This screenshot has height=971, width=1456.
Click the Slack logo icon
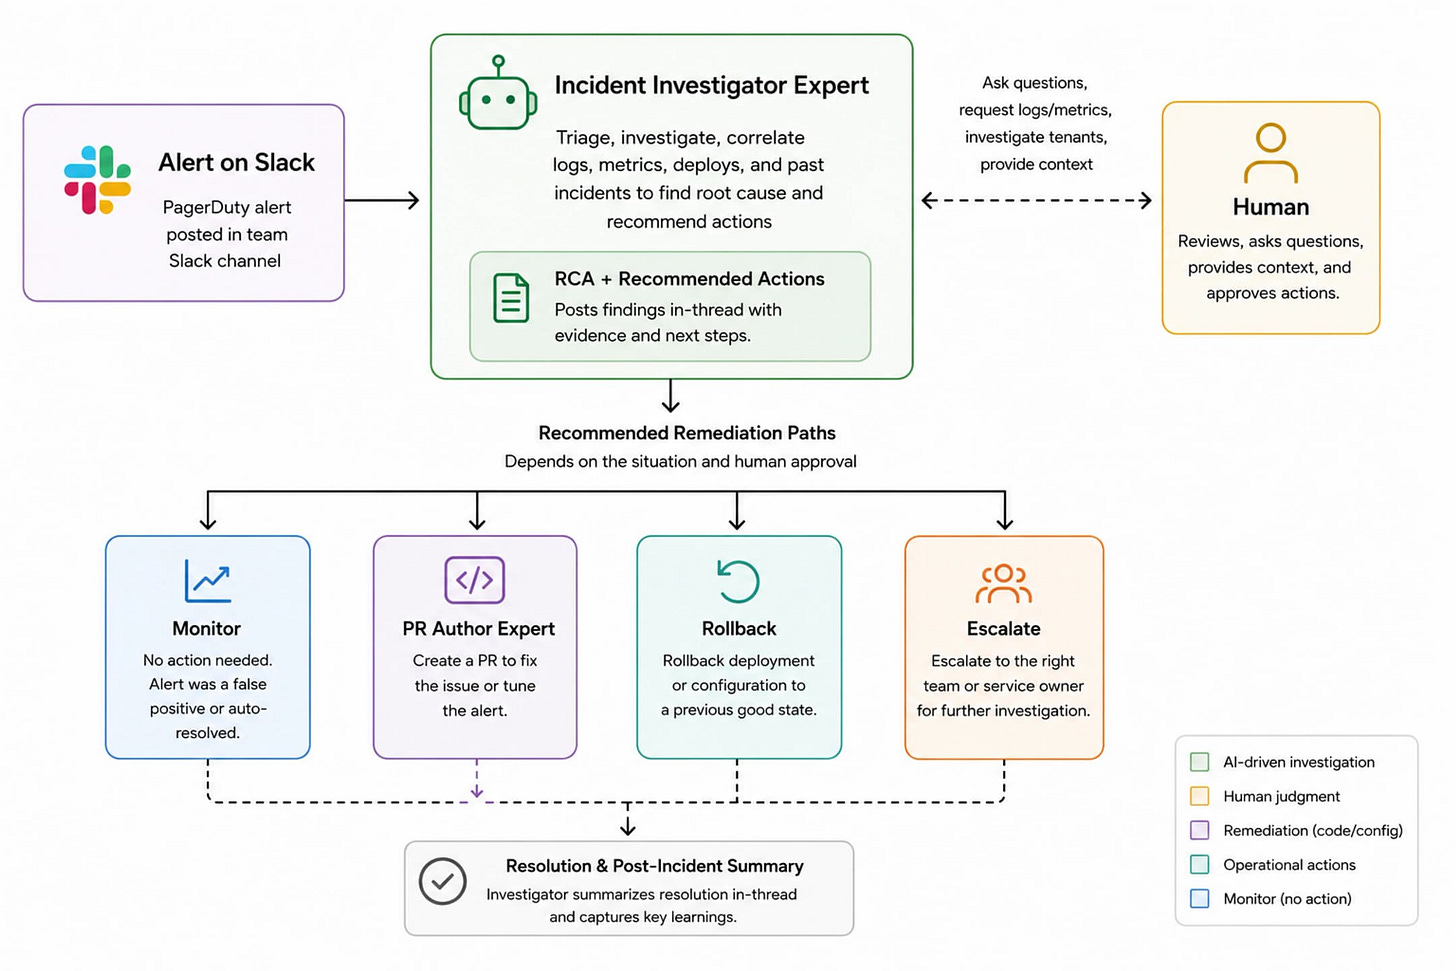pos(97,180)
